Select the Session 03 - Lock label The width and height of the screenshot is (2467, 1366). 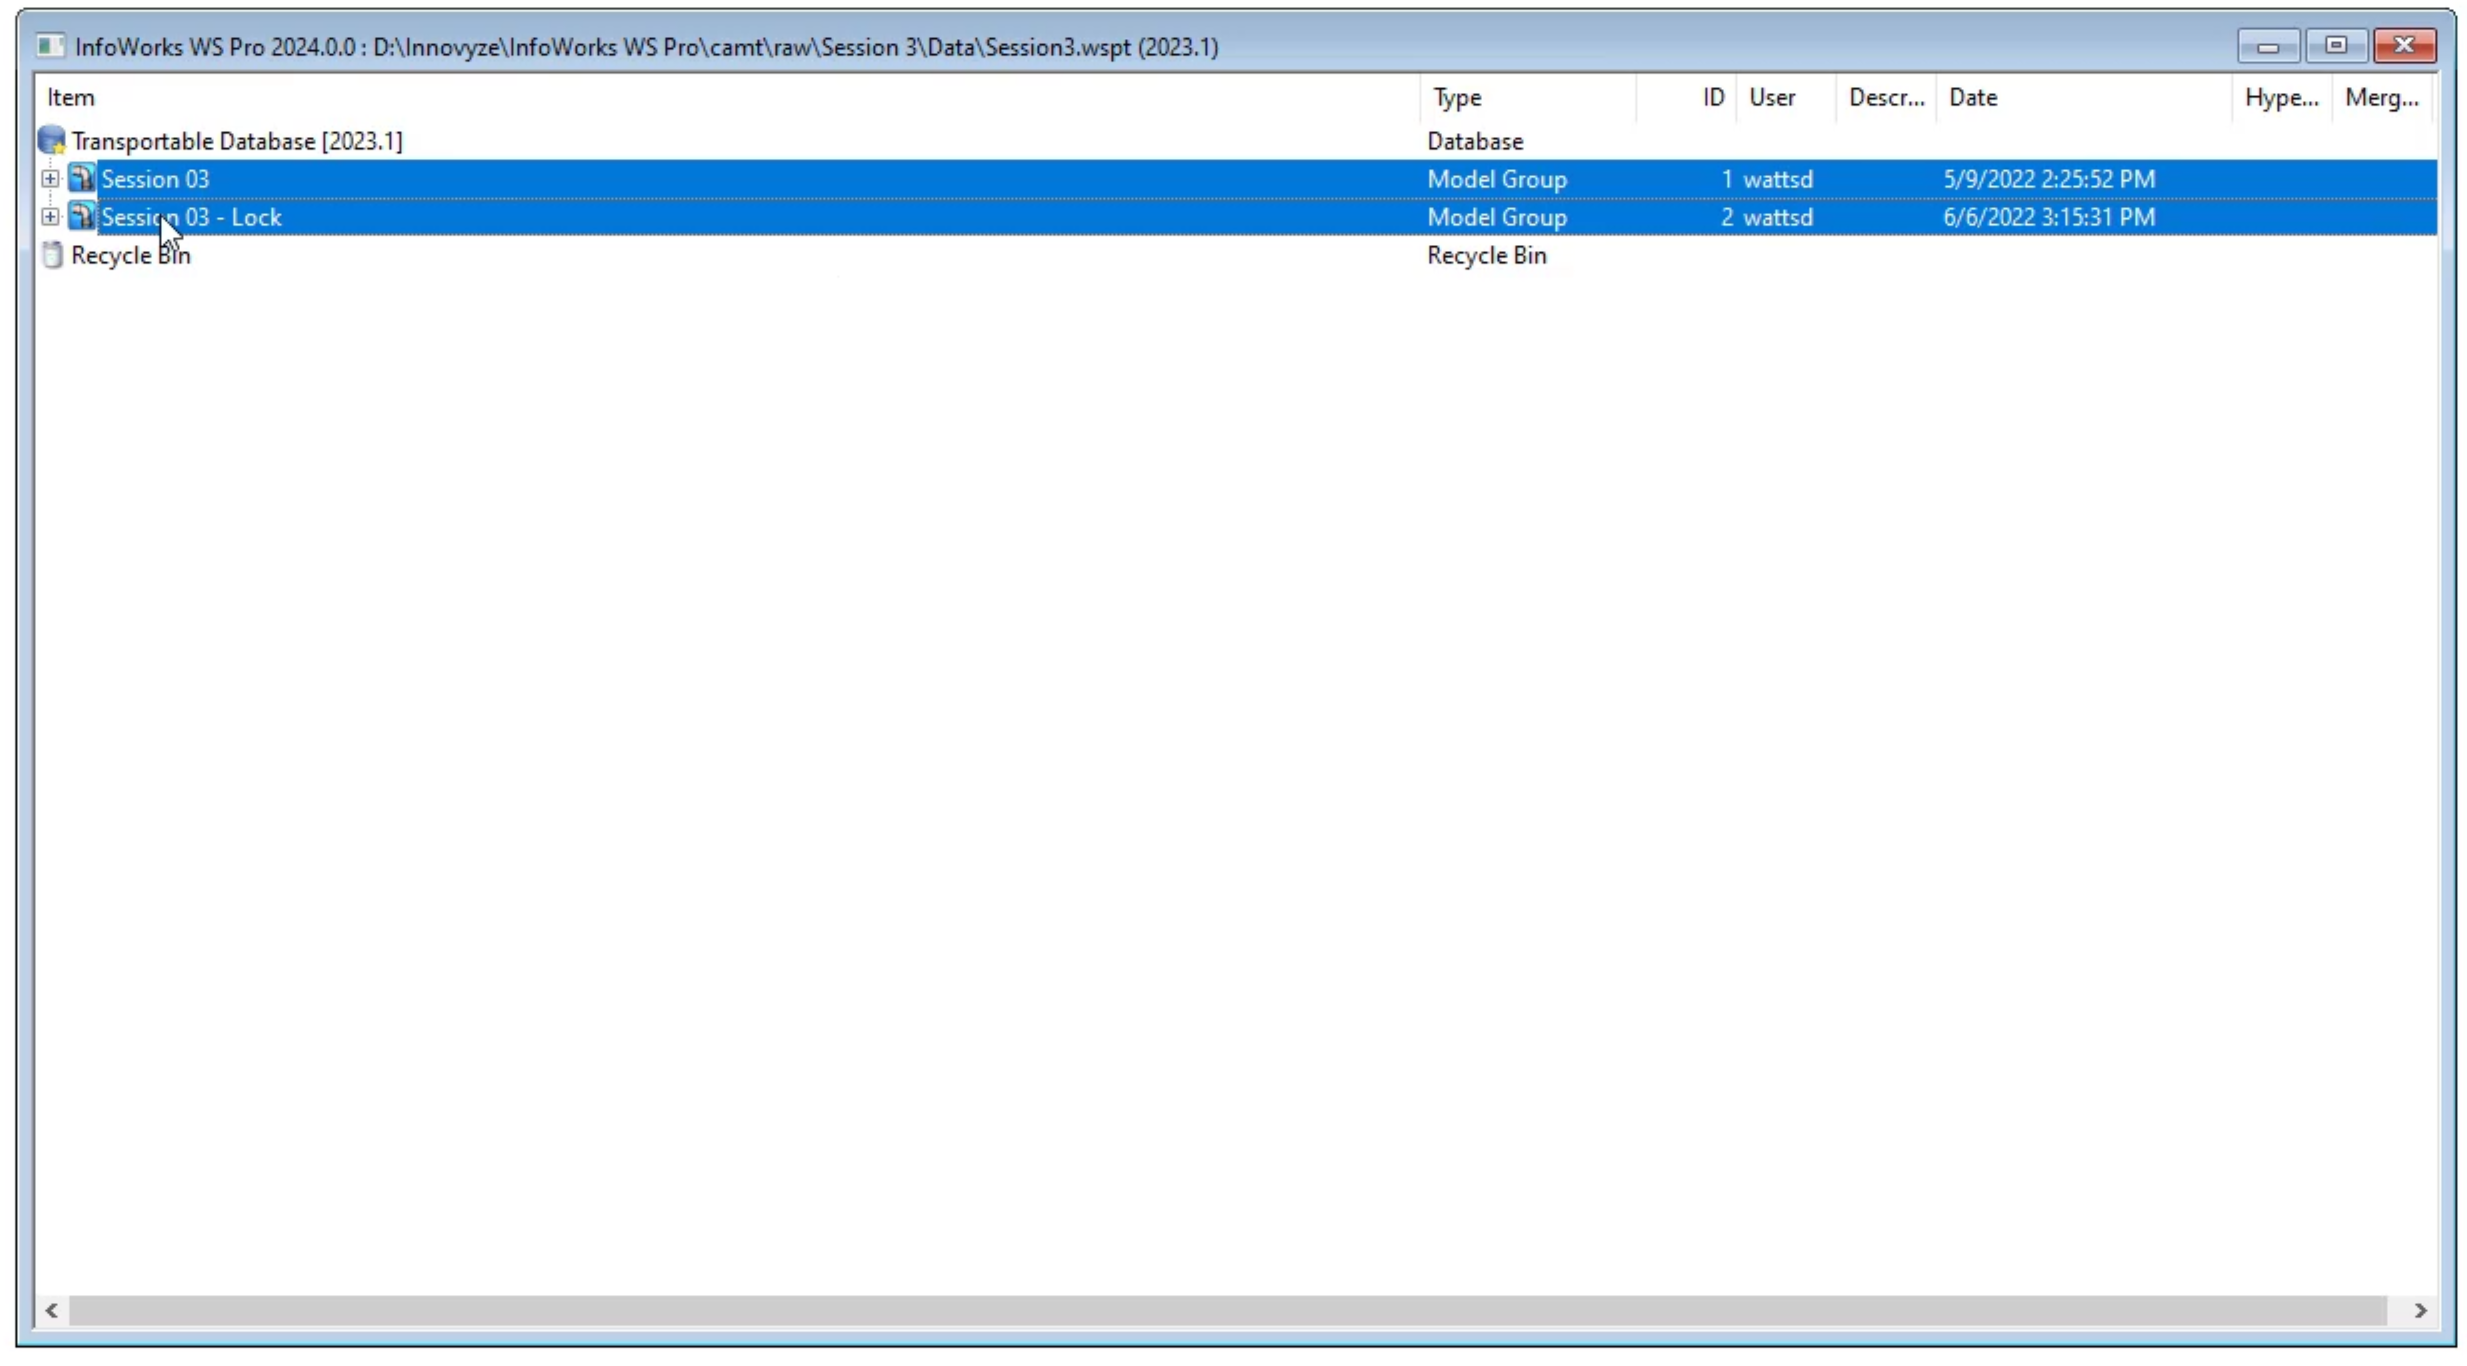191,217
